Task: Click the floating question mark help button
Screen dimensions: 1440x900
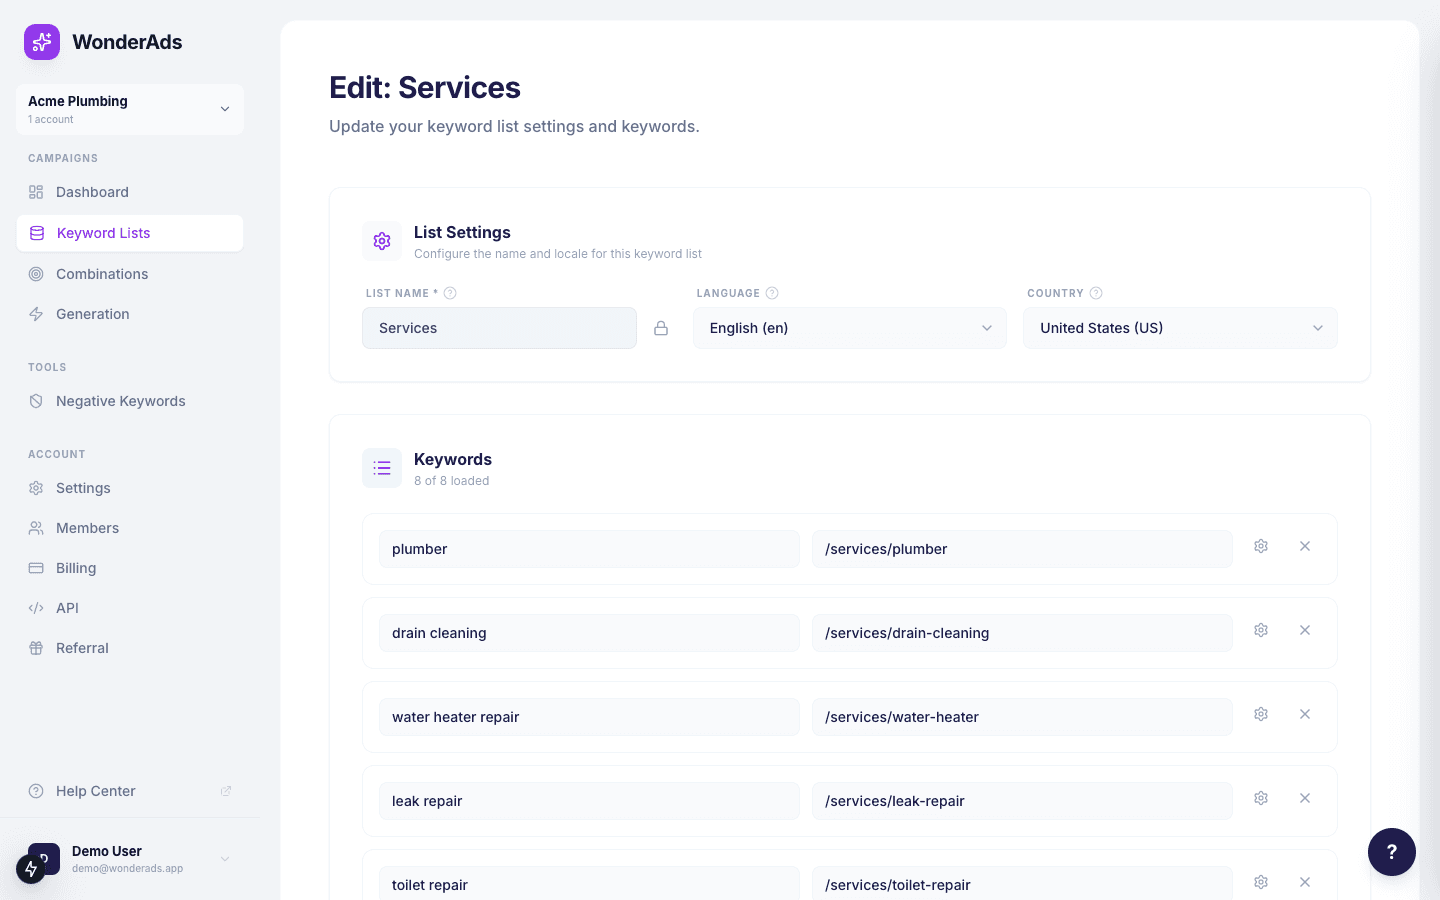Action: click(x=1392, y=852)
